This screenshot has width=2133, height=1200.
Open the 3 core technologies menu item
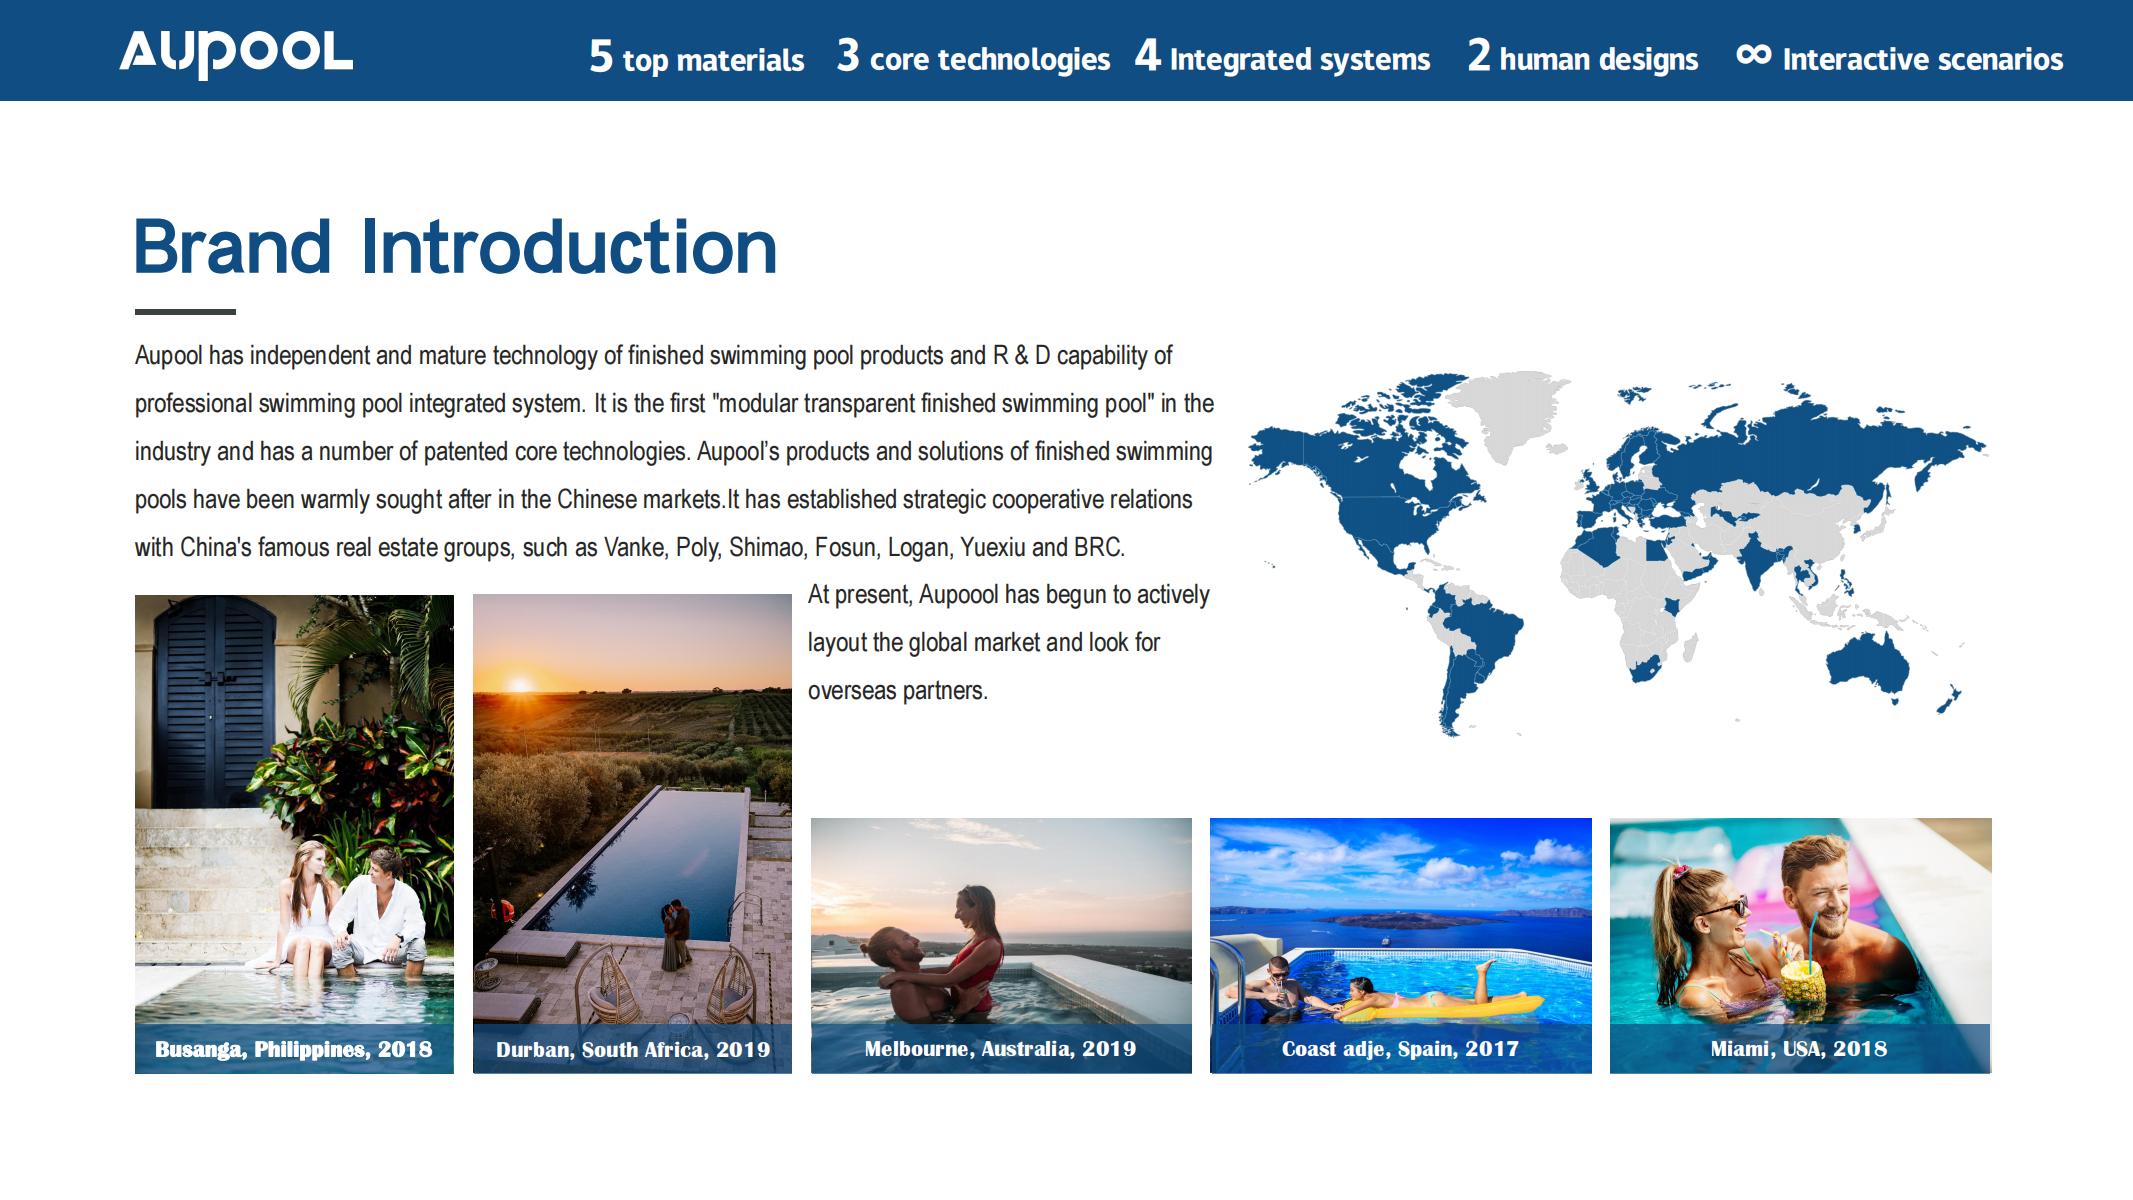tap(973, 57)
